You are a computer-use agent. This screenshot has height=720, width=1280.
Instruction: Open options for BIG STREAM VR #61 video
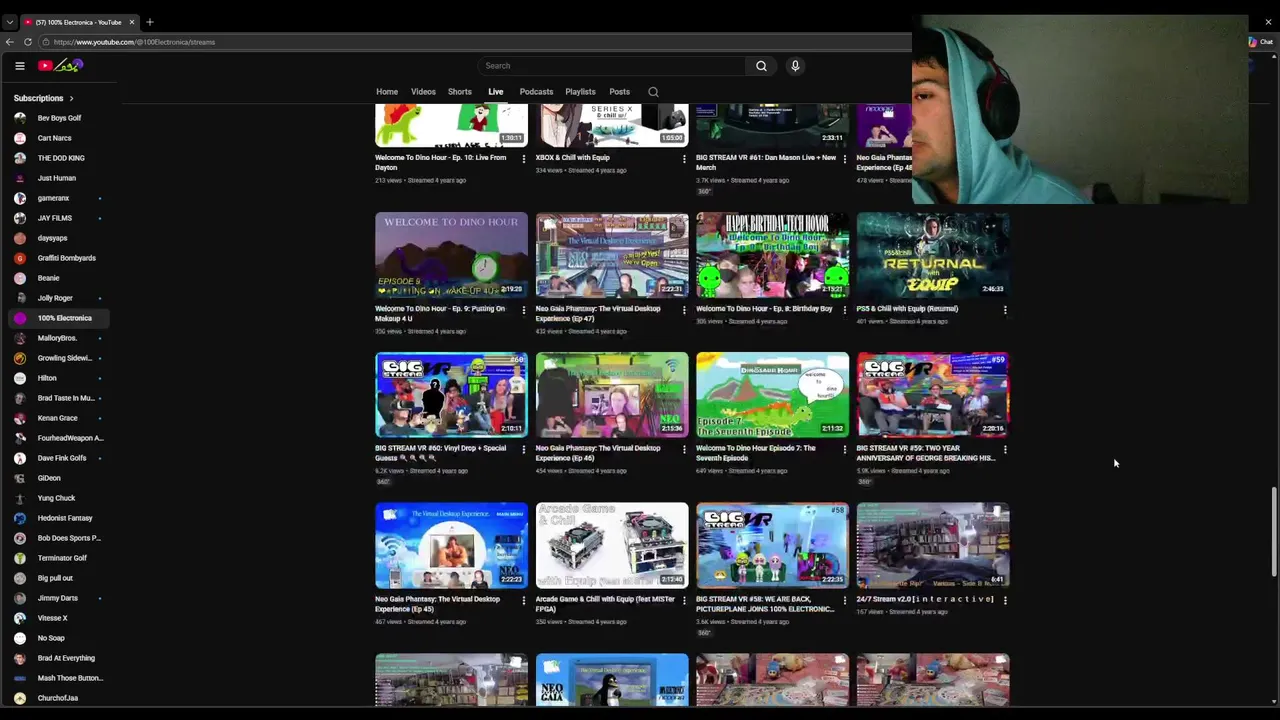[845, 159]
